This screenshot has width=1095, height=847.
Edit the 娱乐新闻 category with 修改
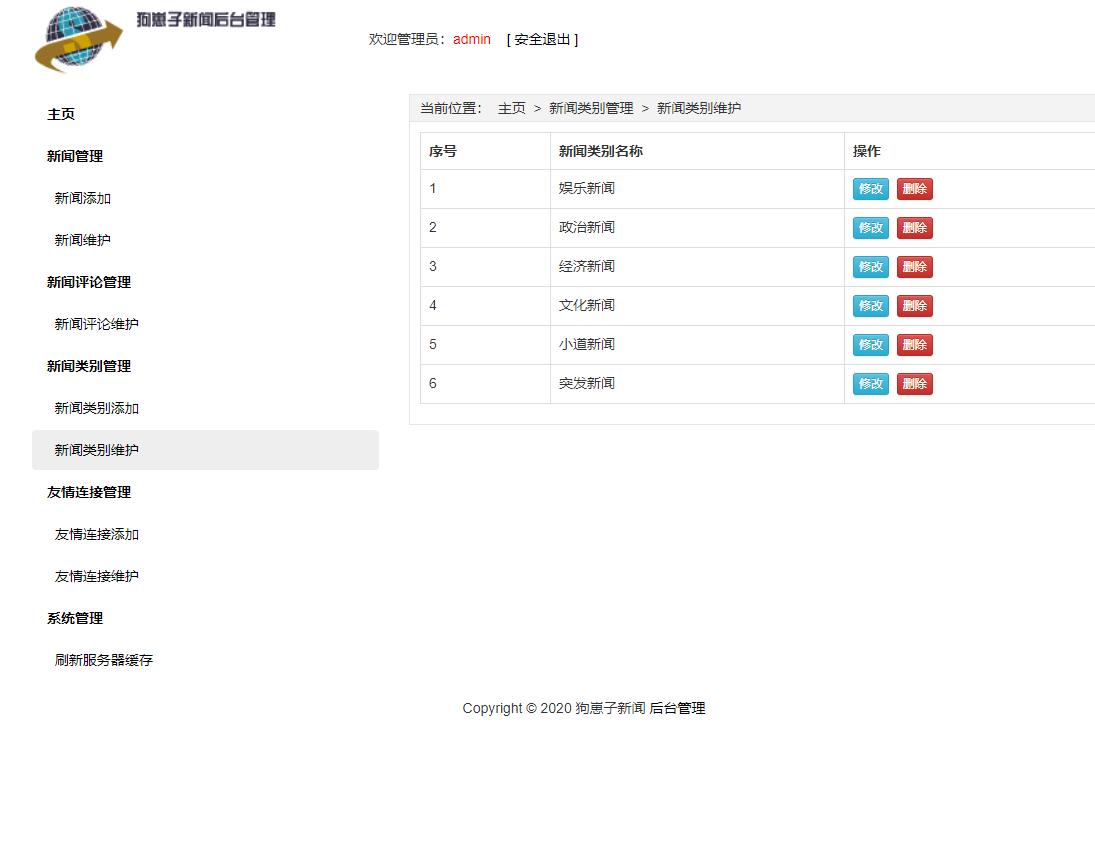870,188
